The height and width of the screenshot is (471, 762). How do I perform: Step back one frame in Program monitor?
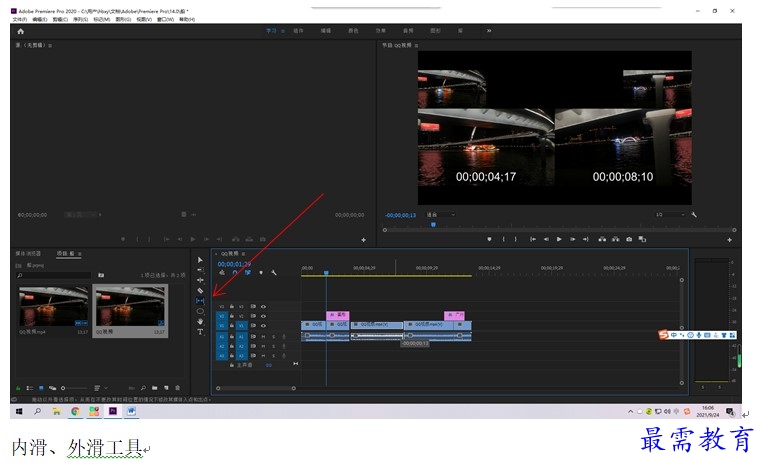tap(546, 239)
